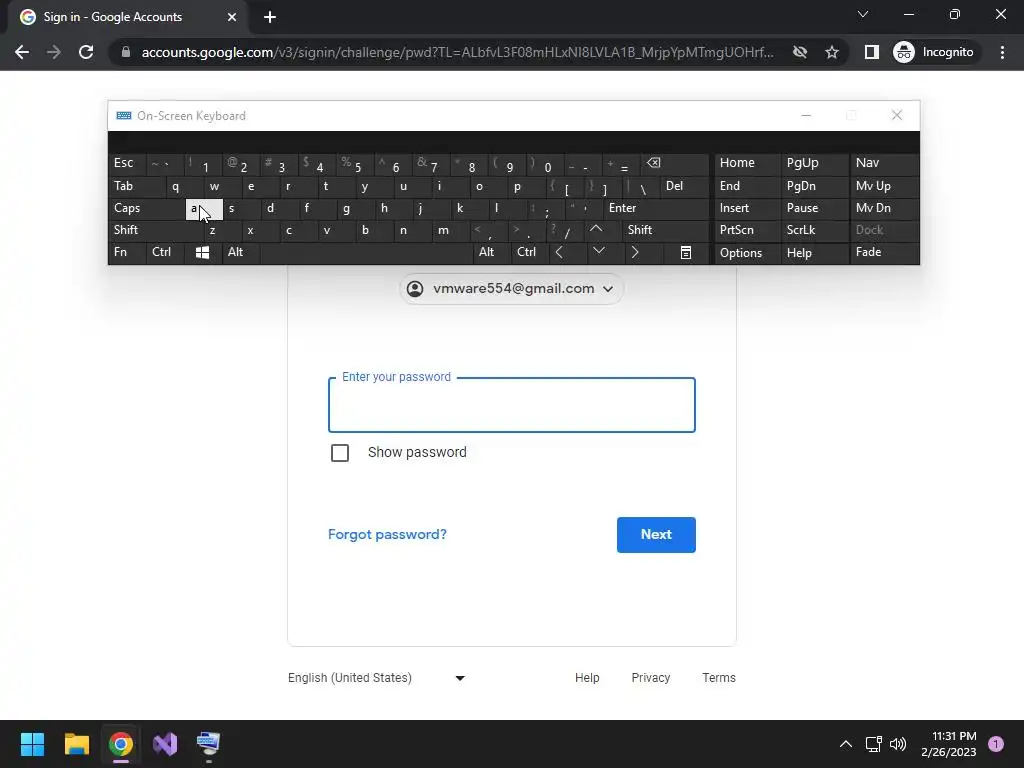Screen dimensions: 1024x768
Task: Click the right arrow key on On-Screen Keyboard
Action: [635, 252]
